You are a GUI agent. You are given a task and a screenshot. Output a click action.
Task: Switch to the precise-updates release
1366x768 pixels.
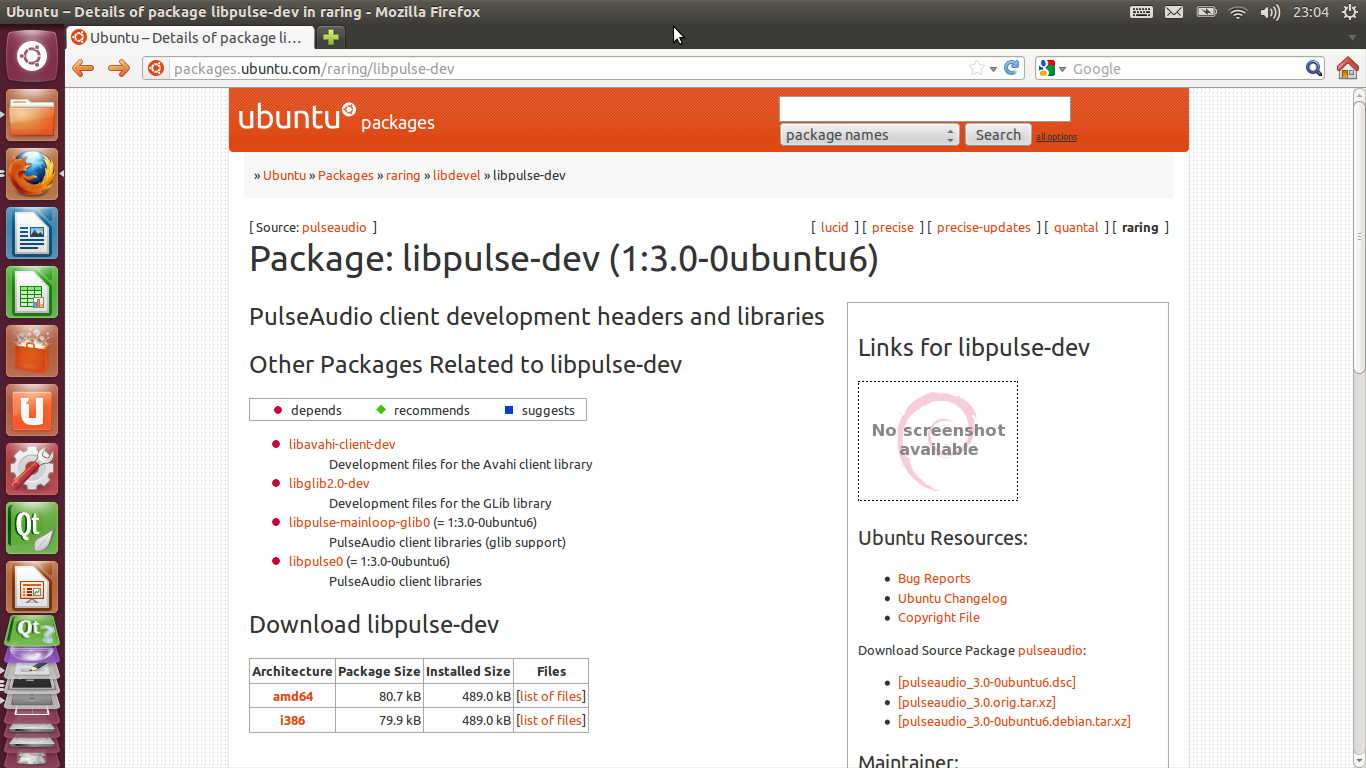[x=984, y=227]
